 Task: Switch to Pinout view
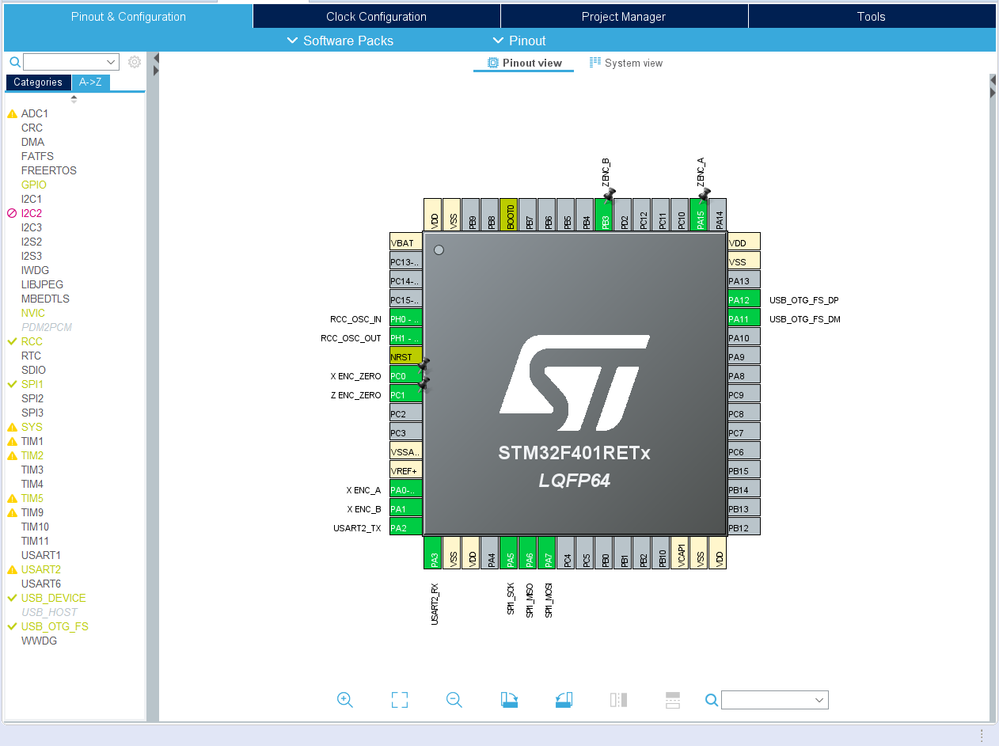pos(524,63)
